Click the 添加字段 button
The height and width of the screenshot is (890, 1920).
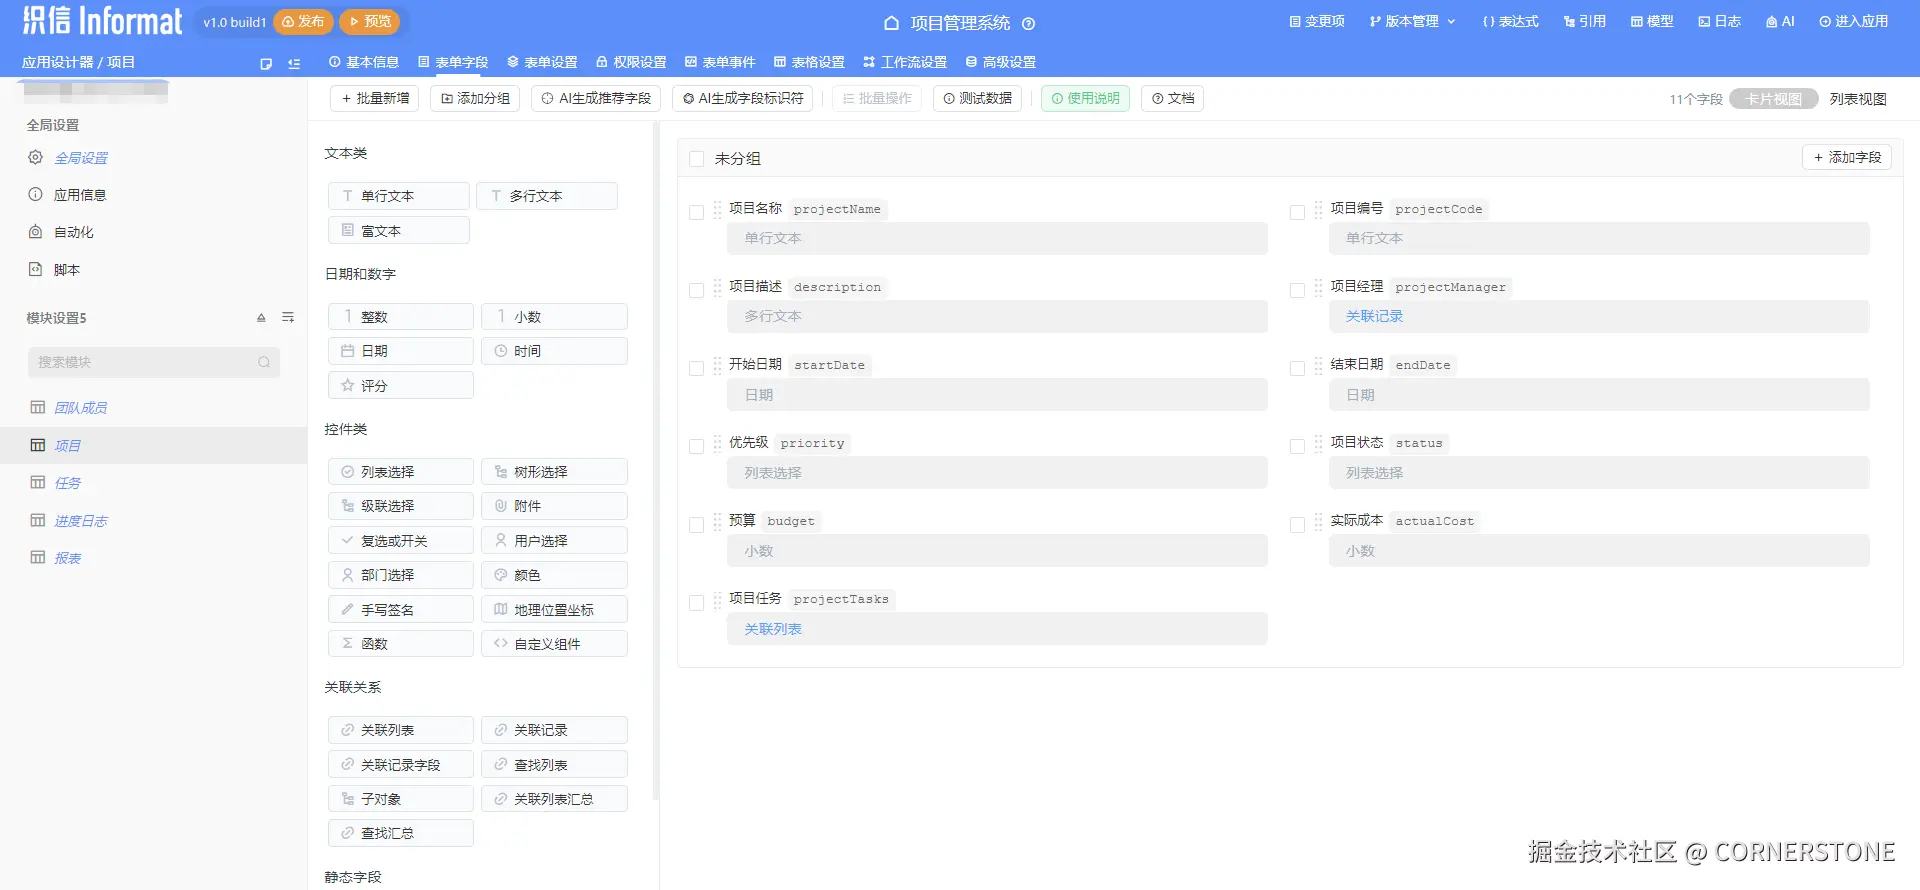pos(1847,158)
